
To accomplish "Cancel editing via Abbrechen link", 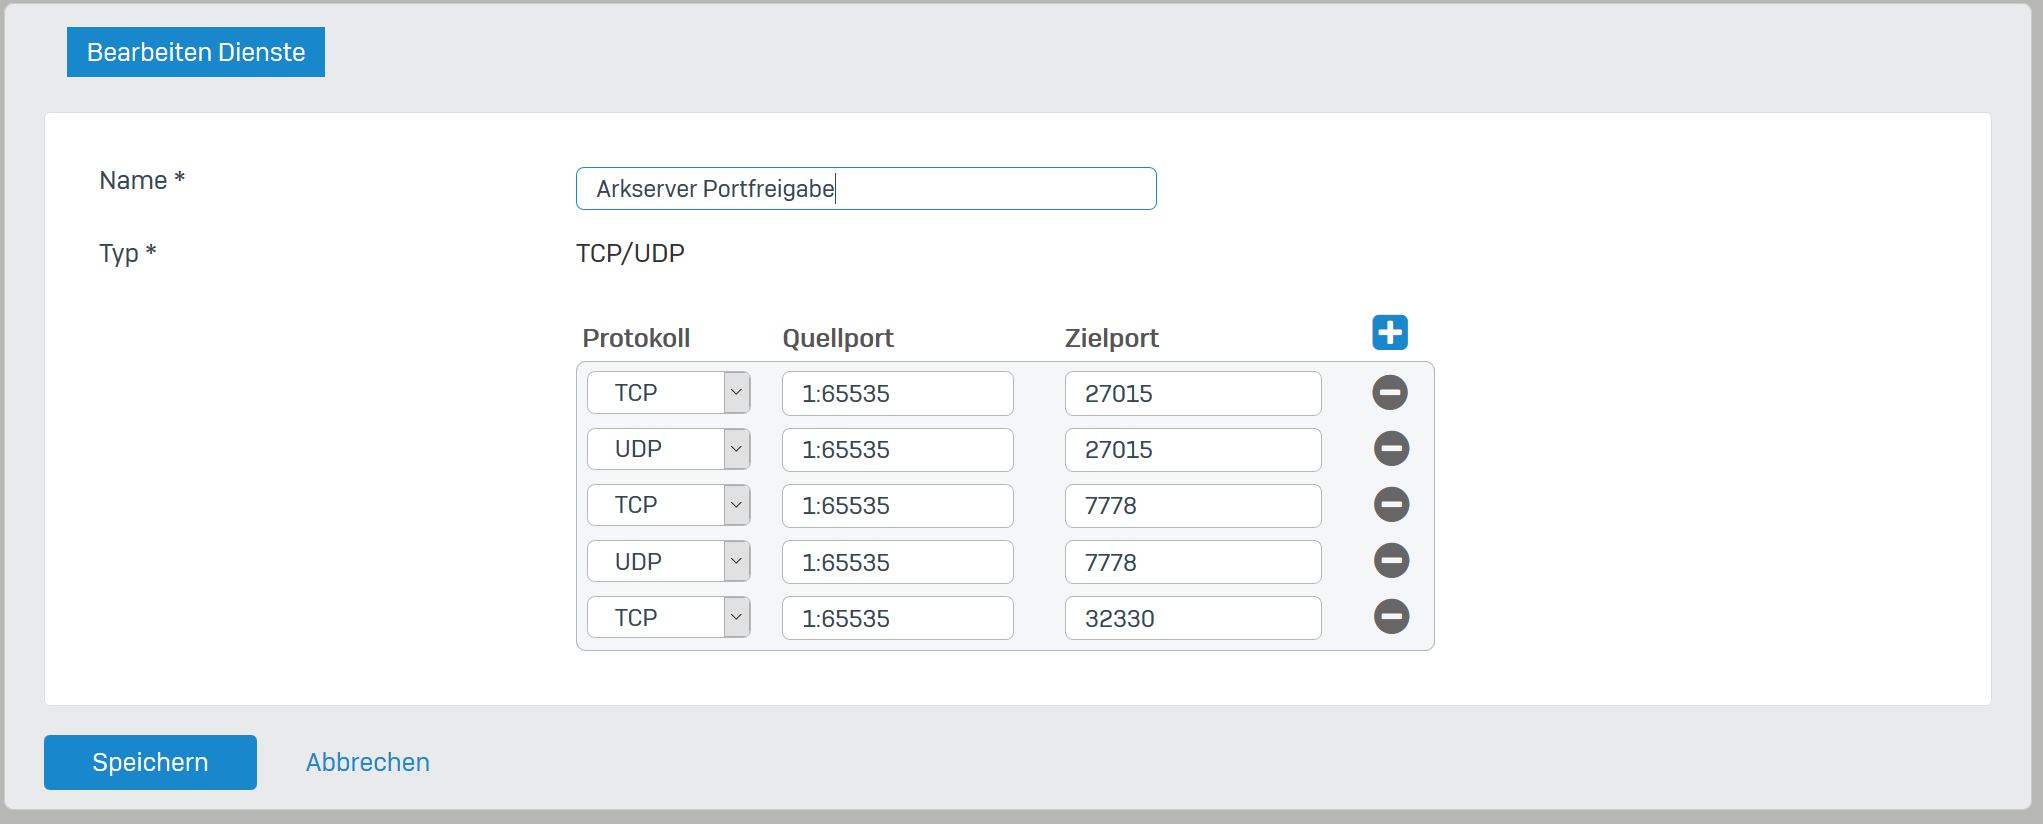I will click(x=368, y=762).
